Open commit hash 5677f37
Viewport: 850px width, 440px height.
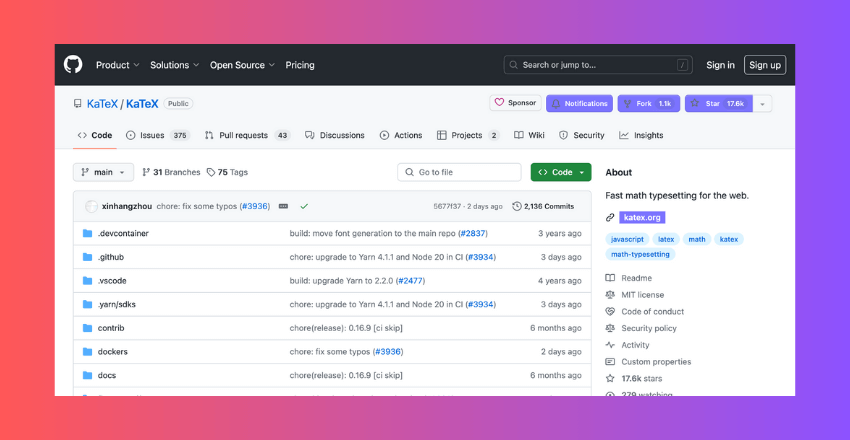coord(447,206)
